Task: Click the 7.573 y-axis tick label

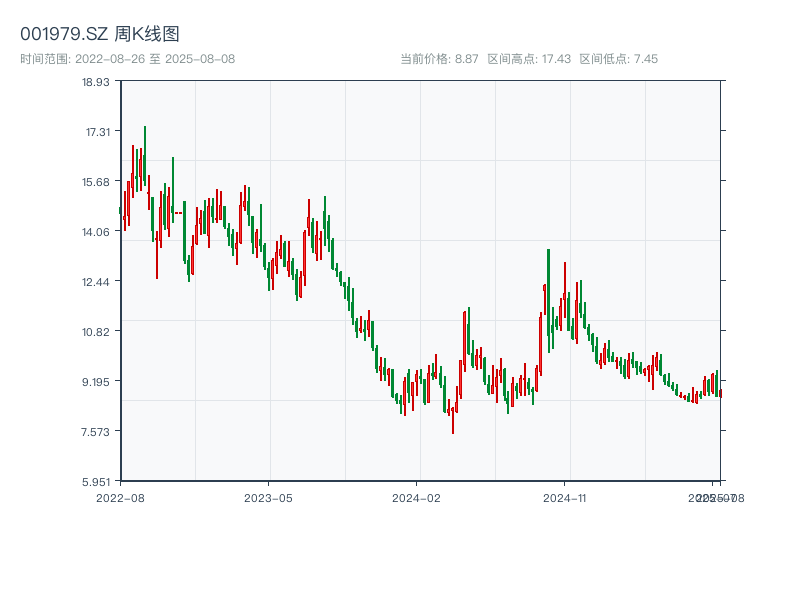Action: tap(95, 432)
